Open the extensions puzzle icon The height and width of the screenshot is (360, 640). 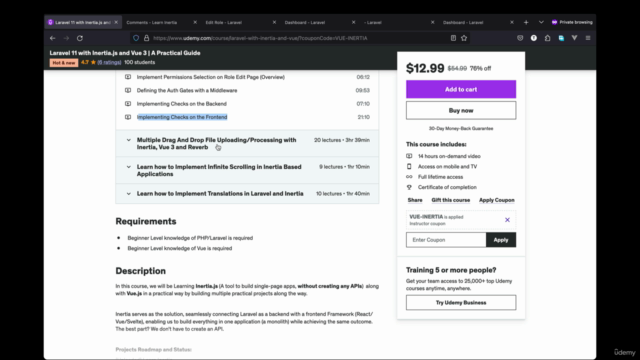pos(547,38)
